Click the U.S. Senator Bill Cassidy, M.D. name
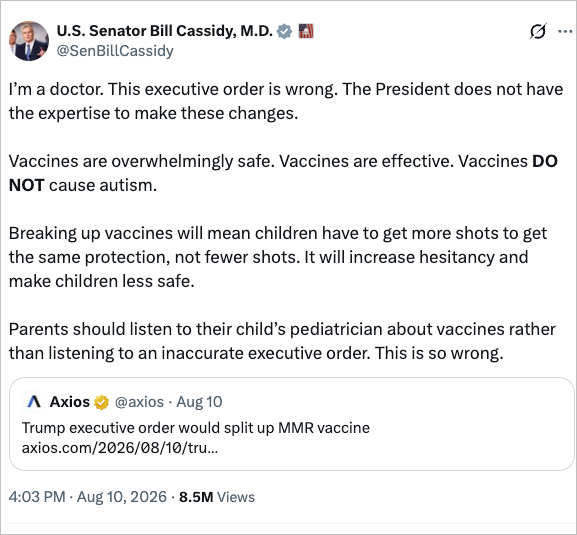Viewport: 577px width, 535px height. [164, 31]
